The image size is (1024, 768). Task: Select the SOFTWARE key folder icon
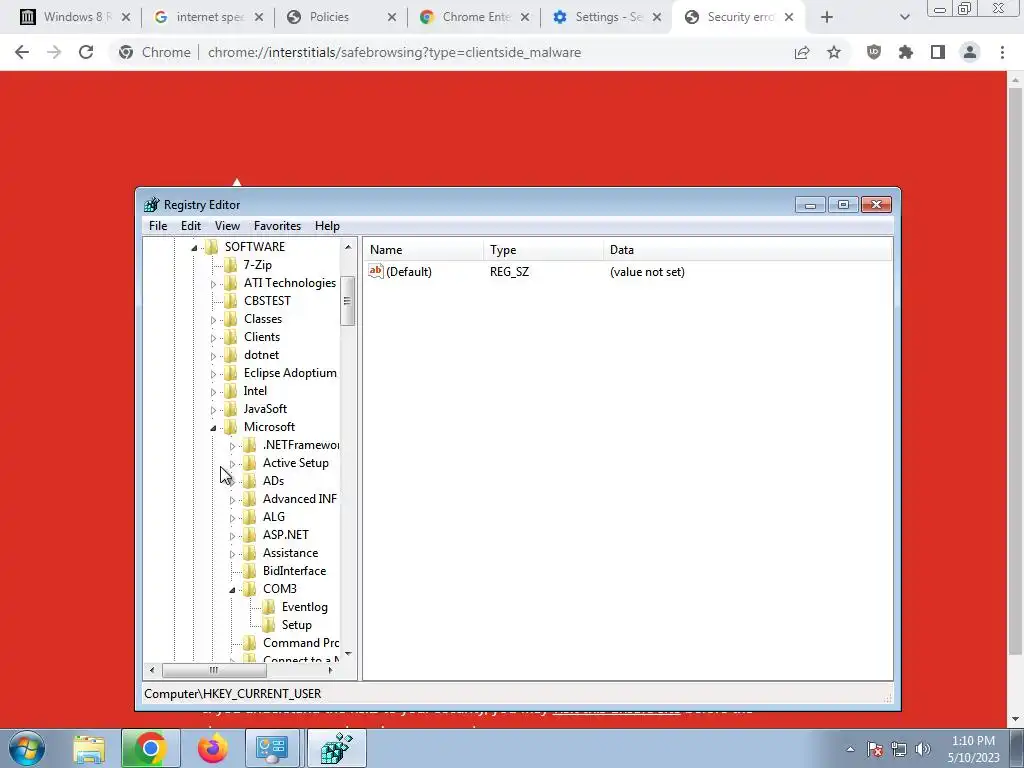212,246
